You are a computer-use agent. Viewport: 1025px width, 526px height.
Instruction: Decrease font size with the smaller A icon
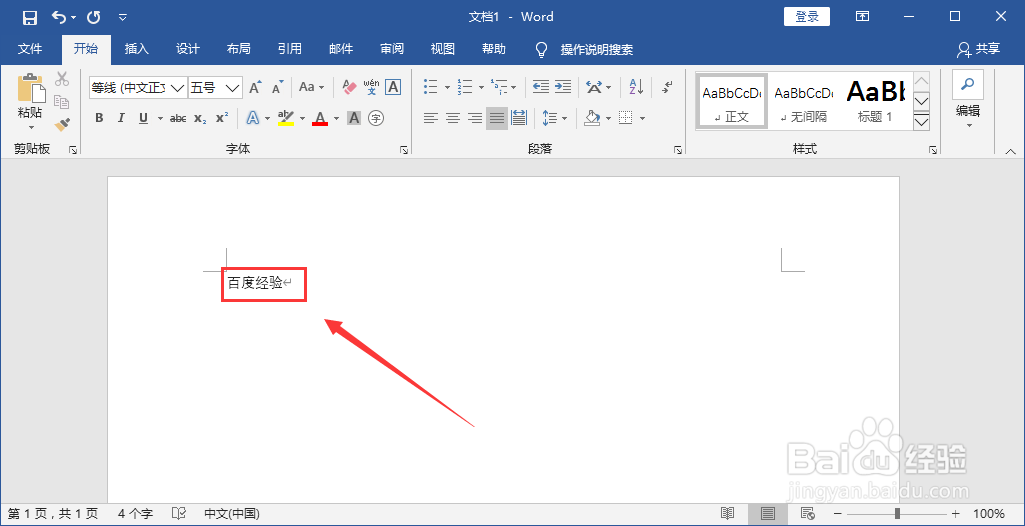pos(278,87)
